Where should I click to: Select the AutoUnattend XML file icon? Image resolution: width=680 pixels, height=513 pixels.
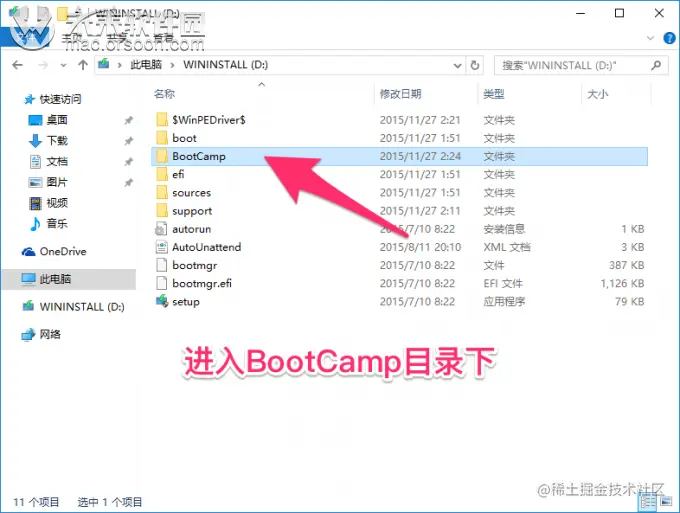tap(161, 247)
